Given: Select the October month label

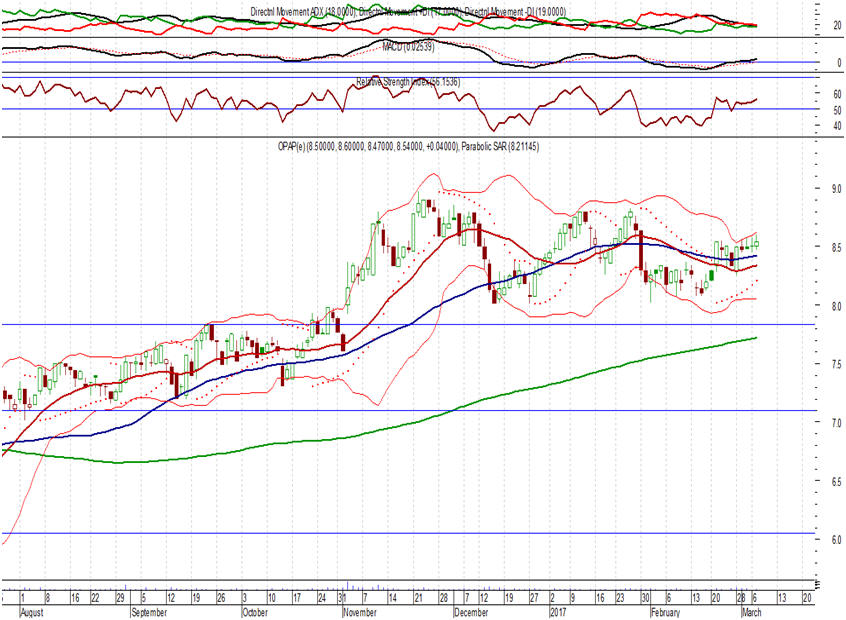Looking at the screenshot, I should (x=255, y=612).
